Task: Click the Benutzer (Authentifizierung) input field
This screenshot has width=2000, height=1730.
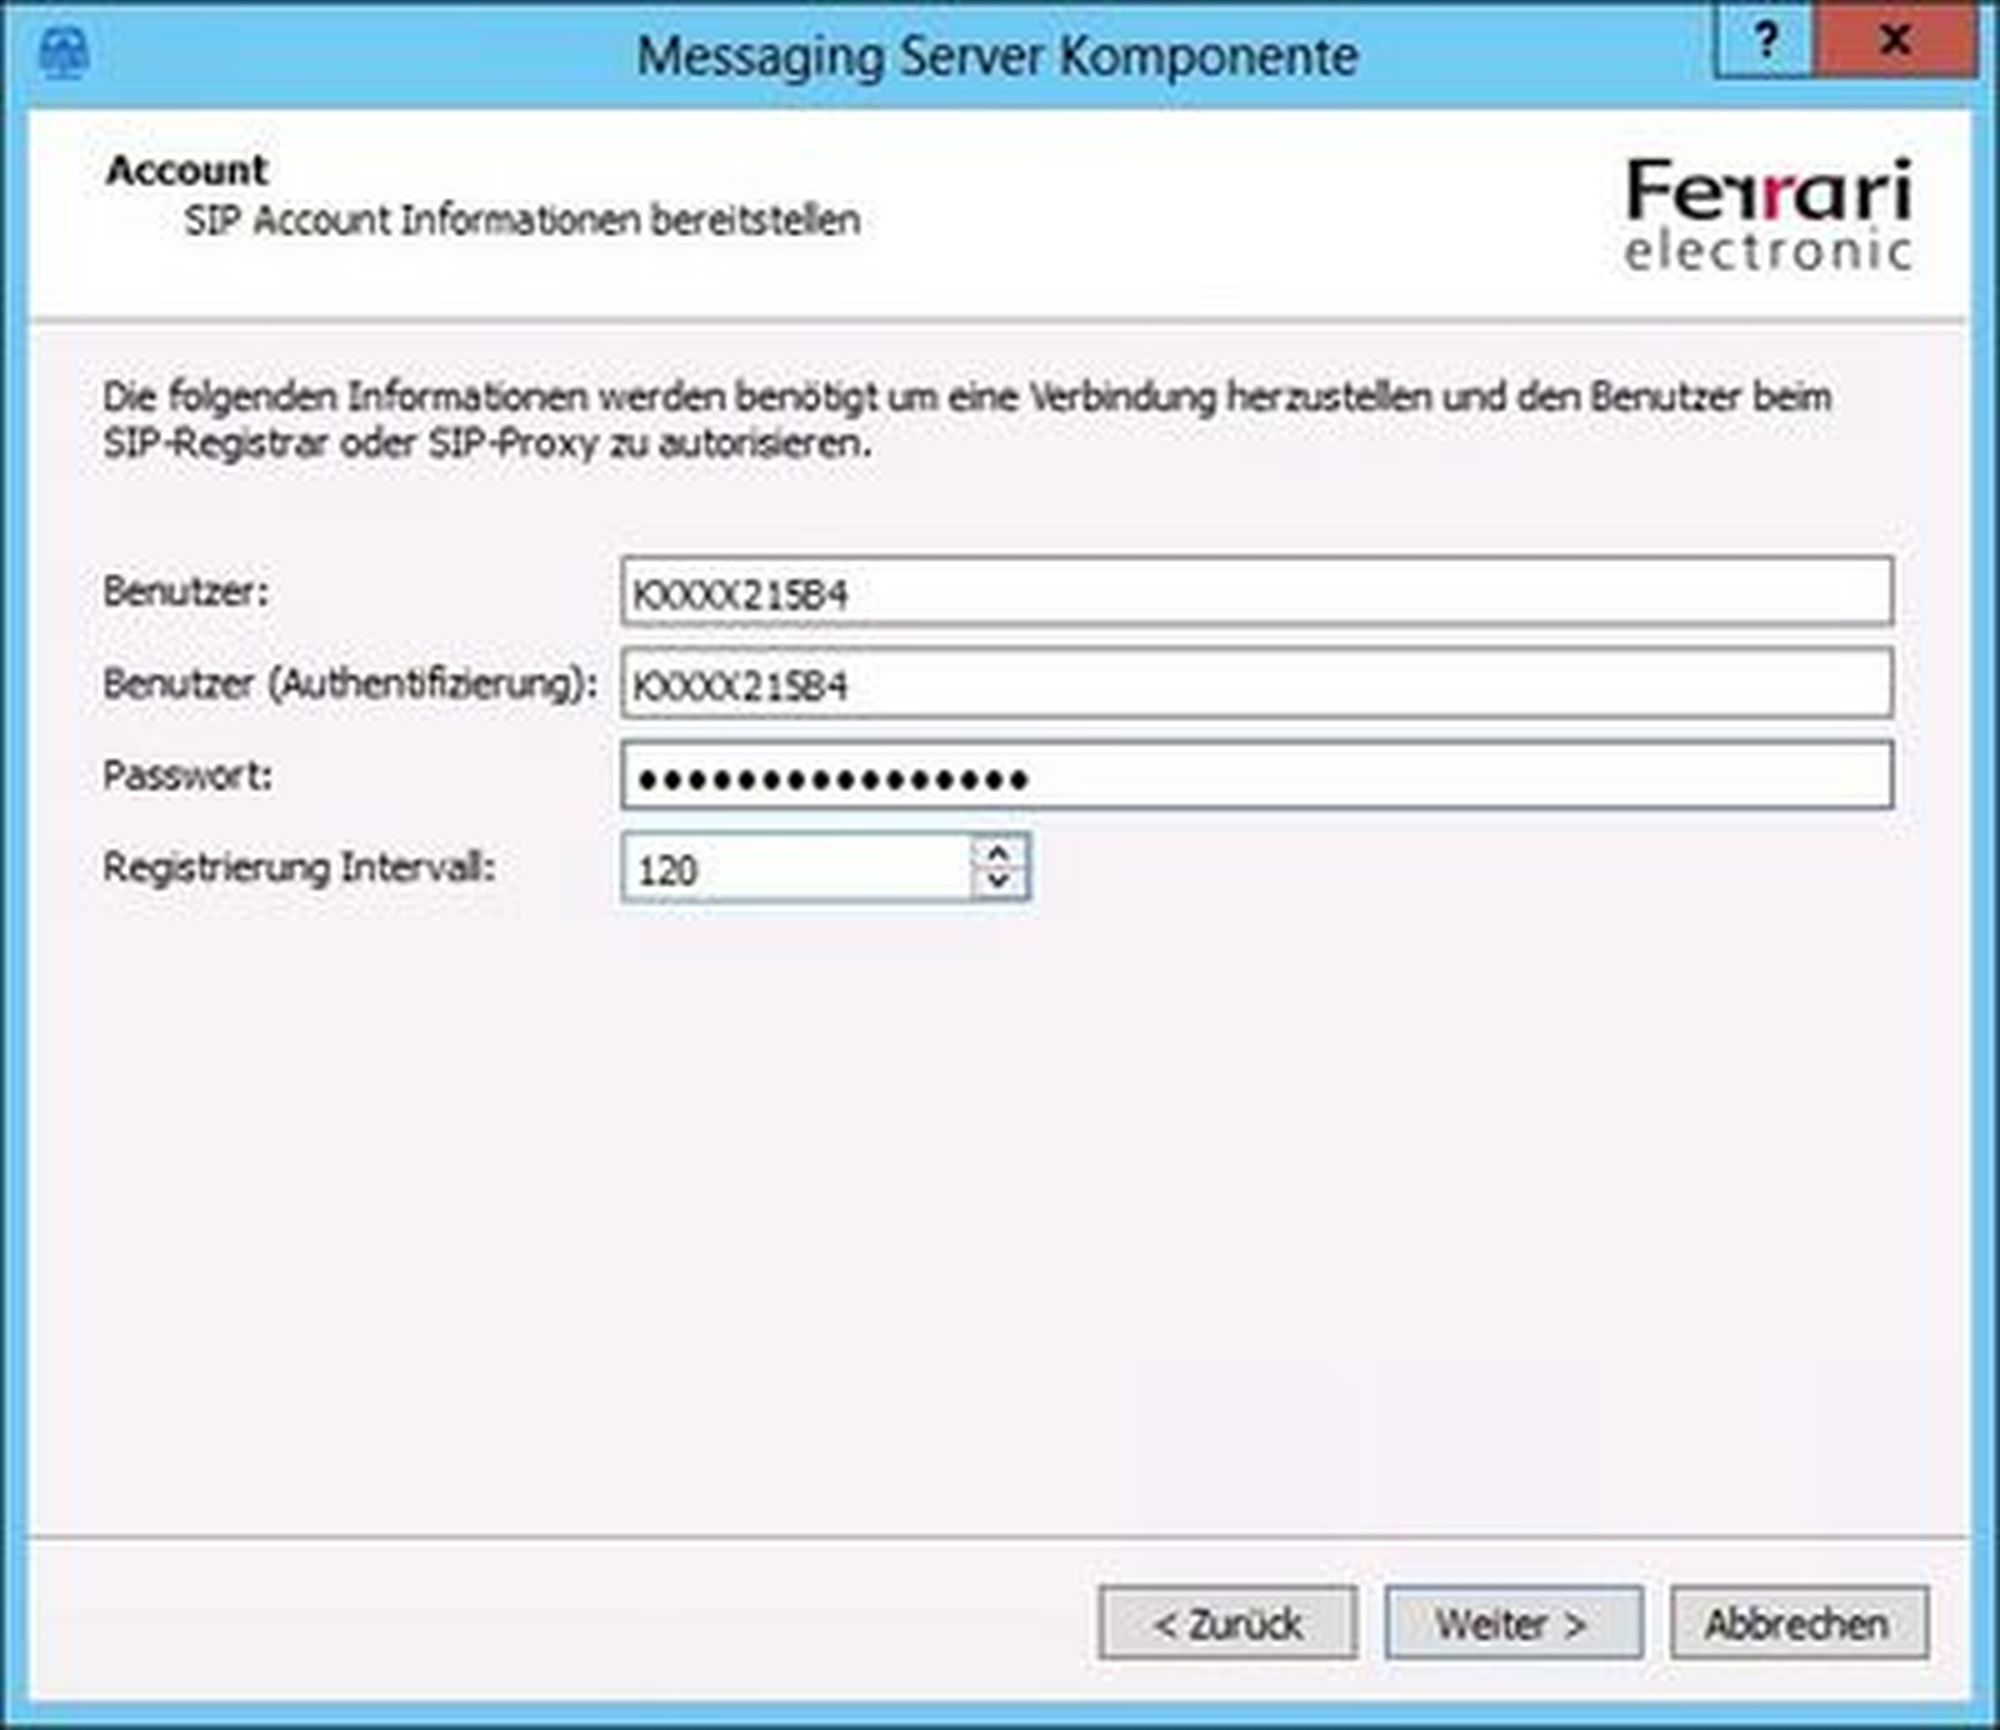Action: [x=1256, y=684]
